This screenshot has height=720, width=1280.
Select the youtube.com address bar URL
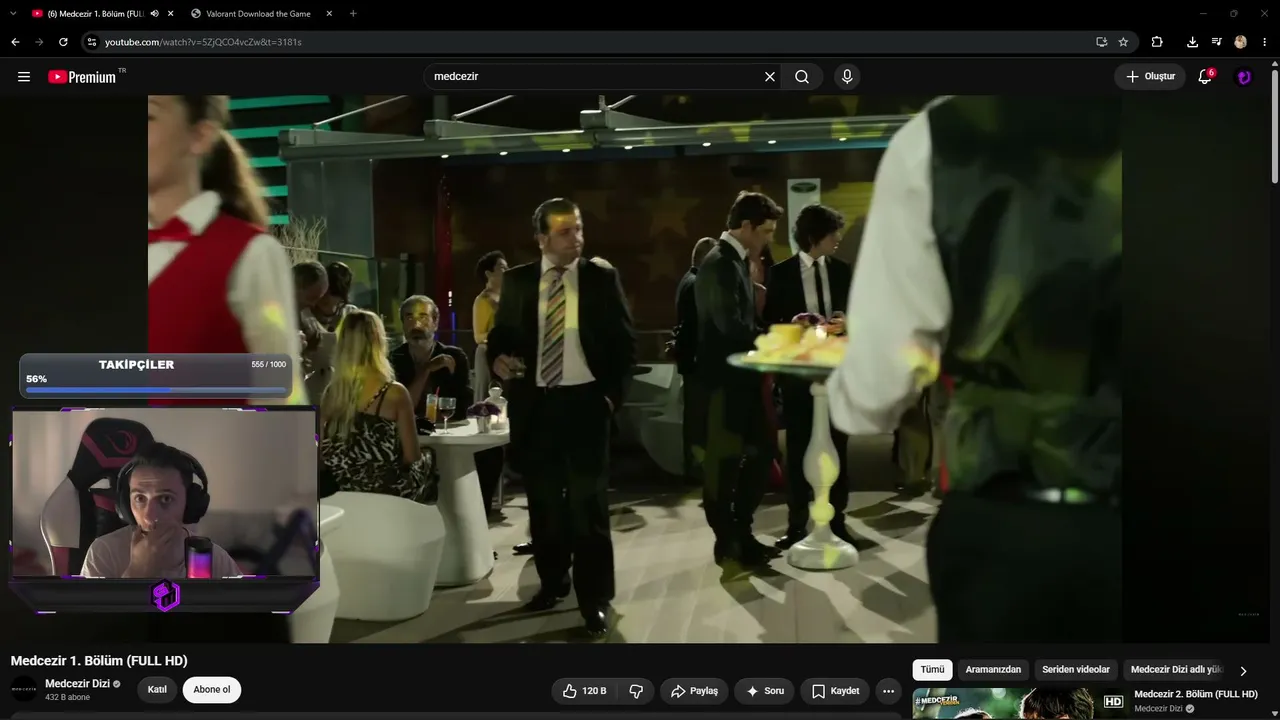(x=203, y=42)
